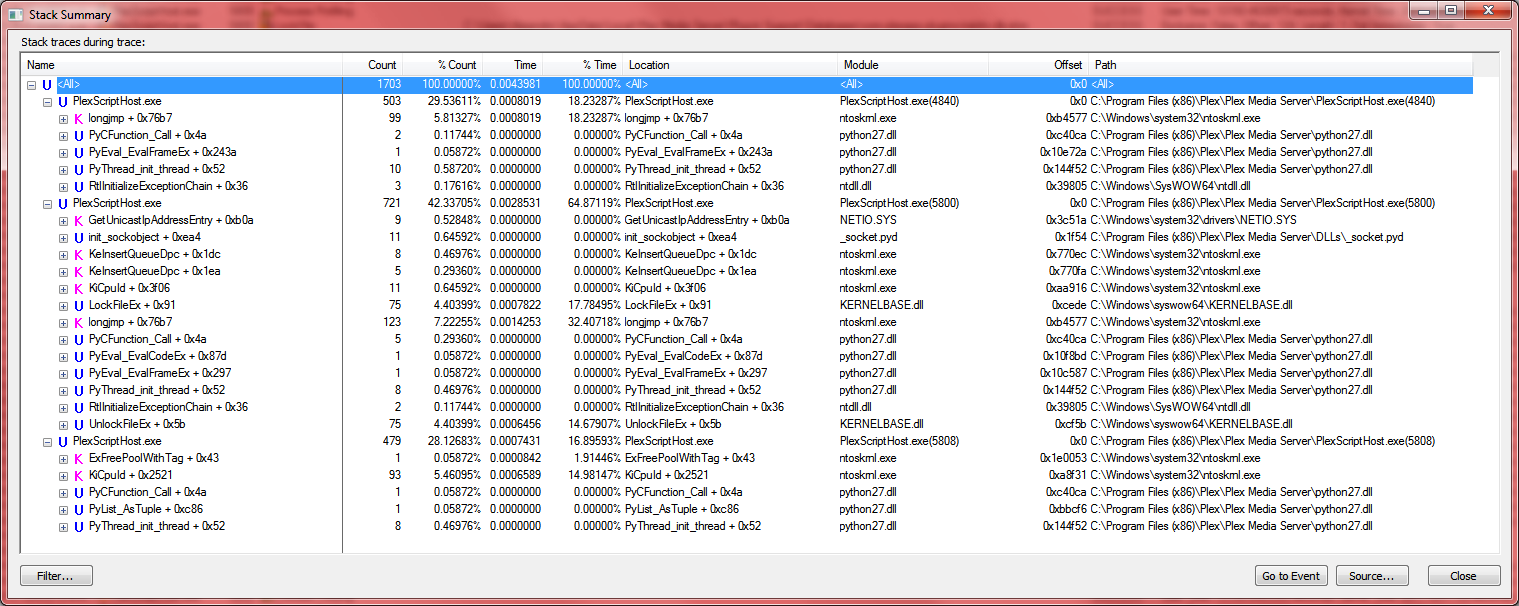Sort by the Path column header
1519x606 pixels.
tap(1281, 65)
